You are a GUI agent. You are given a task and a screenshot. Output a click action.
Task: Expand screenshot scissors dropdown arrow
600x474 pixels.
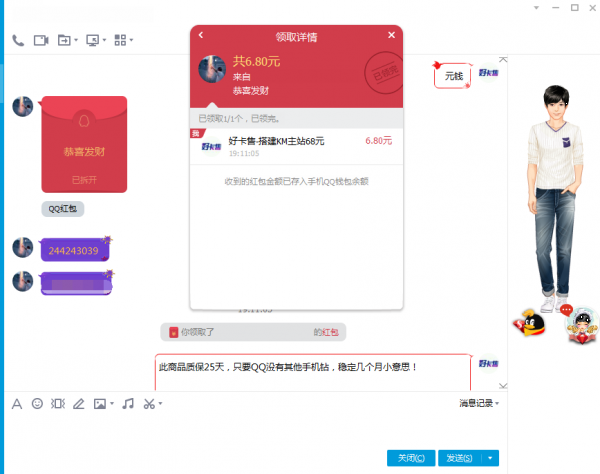tap(160, 403)
